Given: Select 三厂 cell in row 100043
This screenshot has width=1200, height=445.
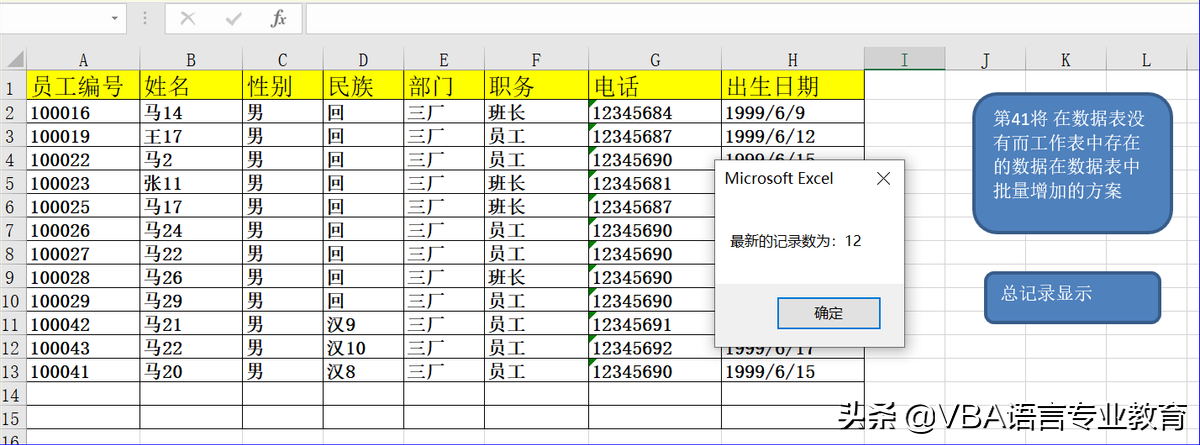Looking at the screenshot, I should point(444,347).
